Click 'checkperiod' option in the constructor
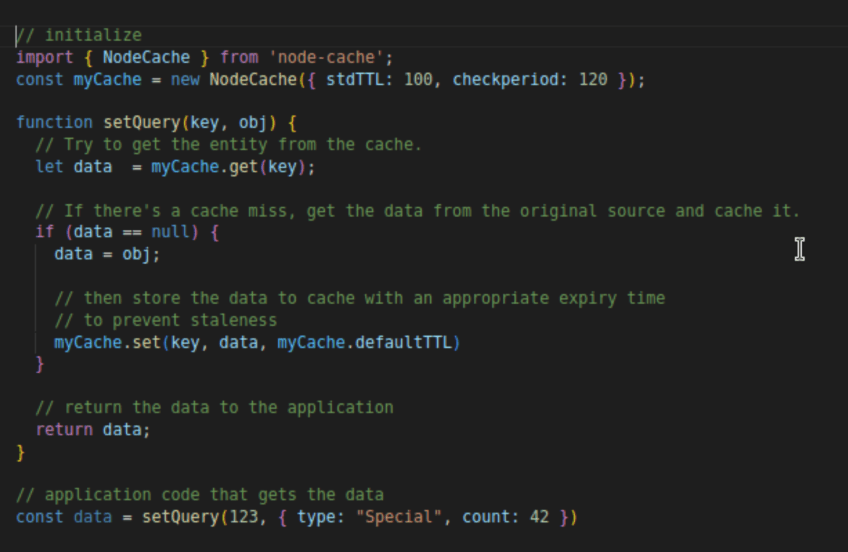The height and width of the screenshot is (552, 848). [505, 79]
